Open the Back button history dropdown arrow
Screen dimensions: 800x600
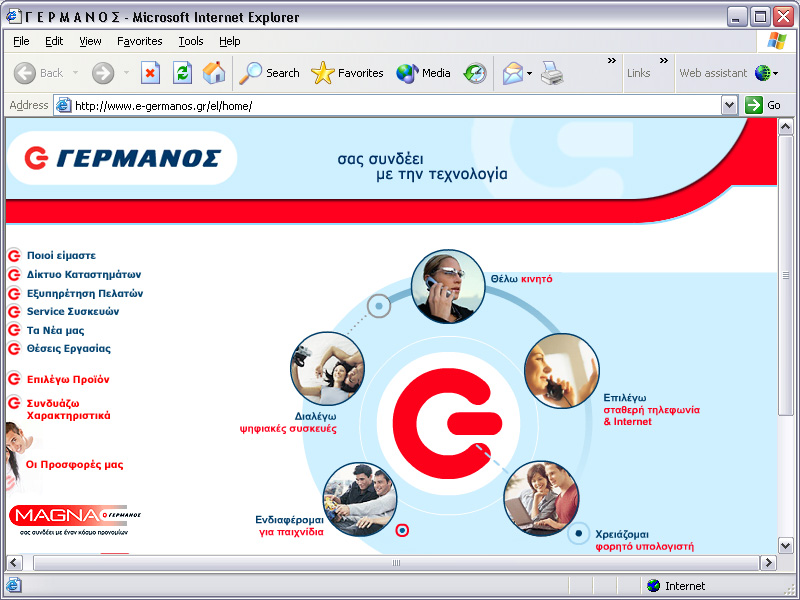coord(76,73)
